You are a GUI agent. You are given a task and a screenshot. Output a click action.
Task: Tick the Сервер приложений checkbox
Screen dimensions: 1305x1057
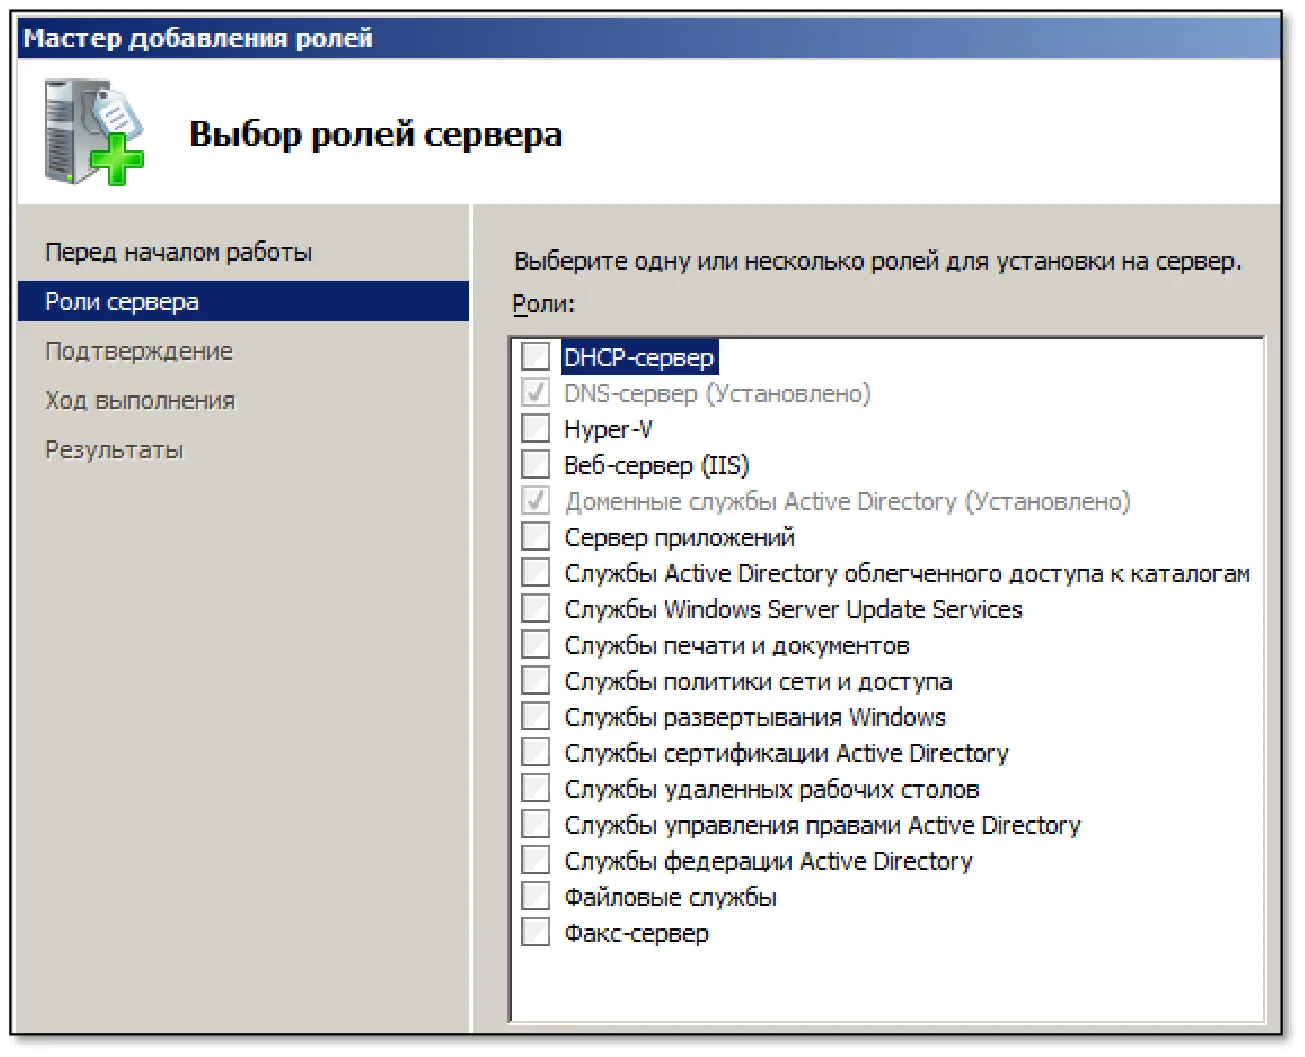536,536
